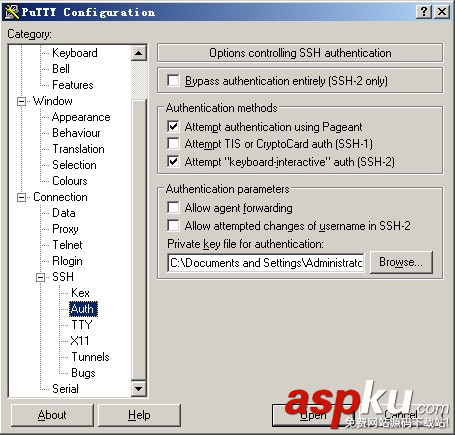Collapse the SSH tree node
455x435 pixels.
[x=40, y=277]
